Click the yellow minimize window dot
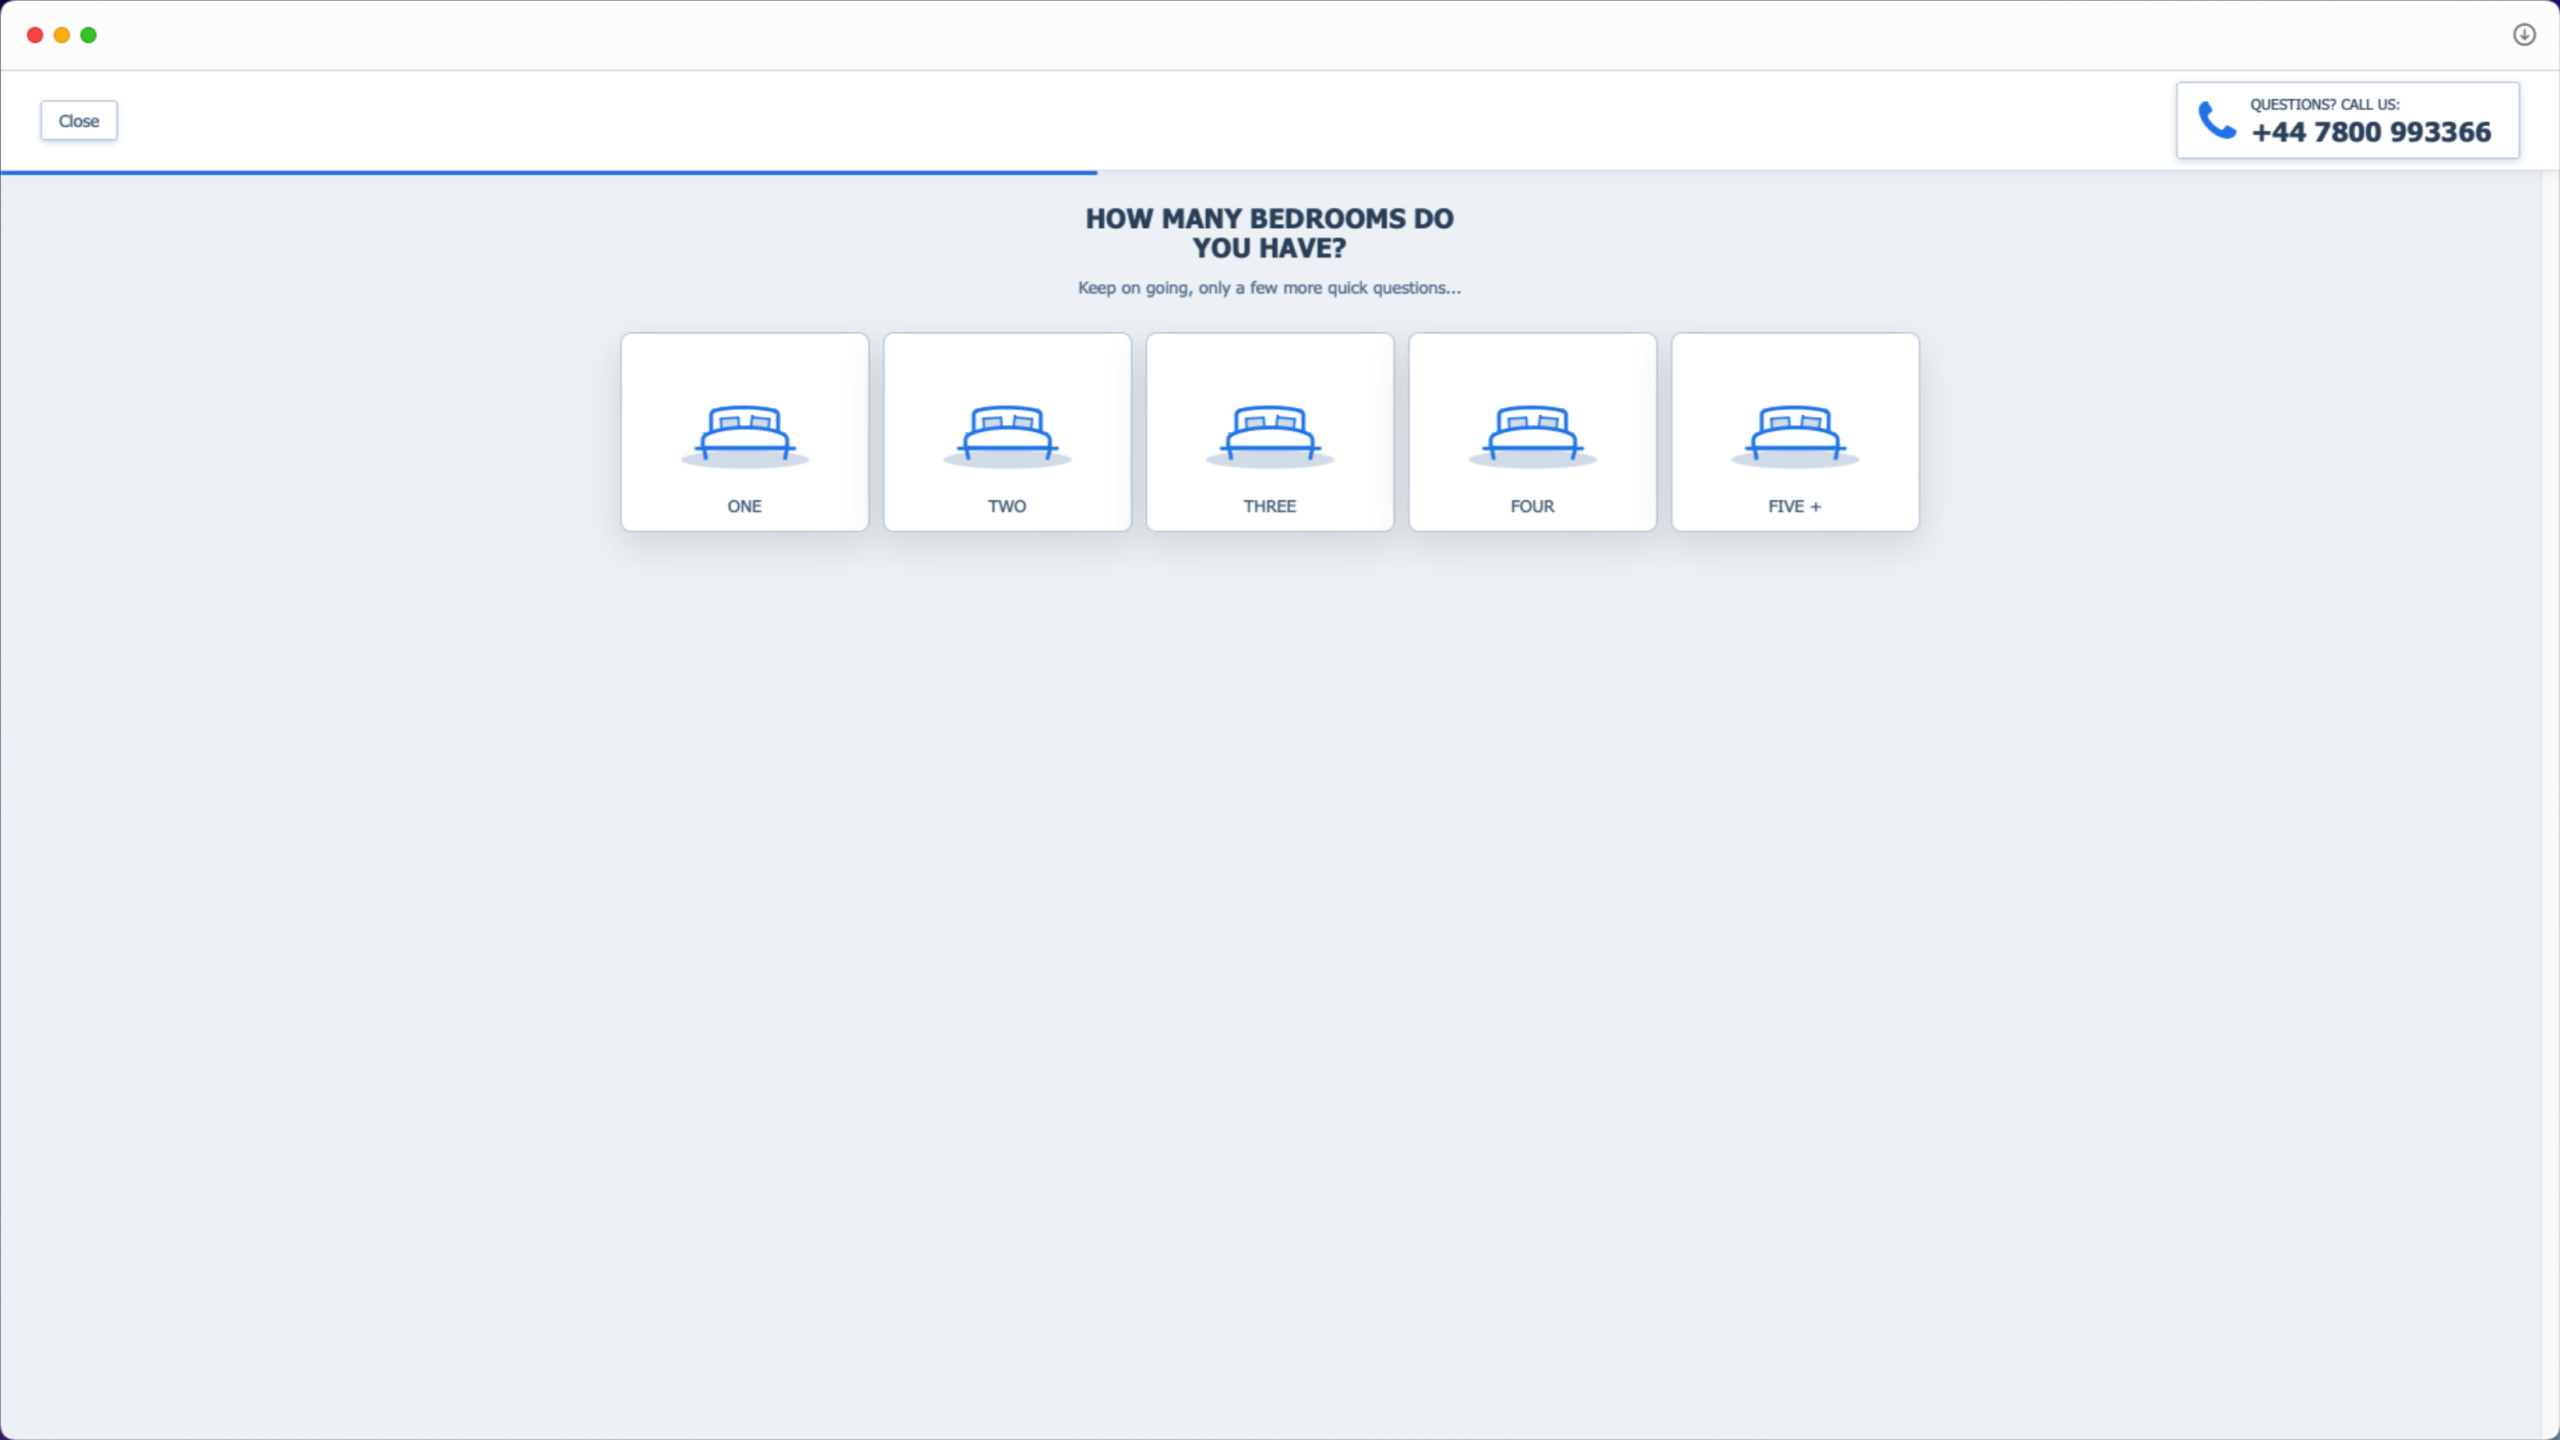Viewport: 2560px width, 1440px height. [x=62, y=35]
